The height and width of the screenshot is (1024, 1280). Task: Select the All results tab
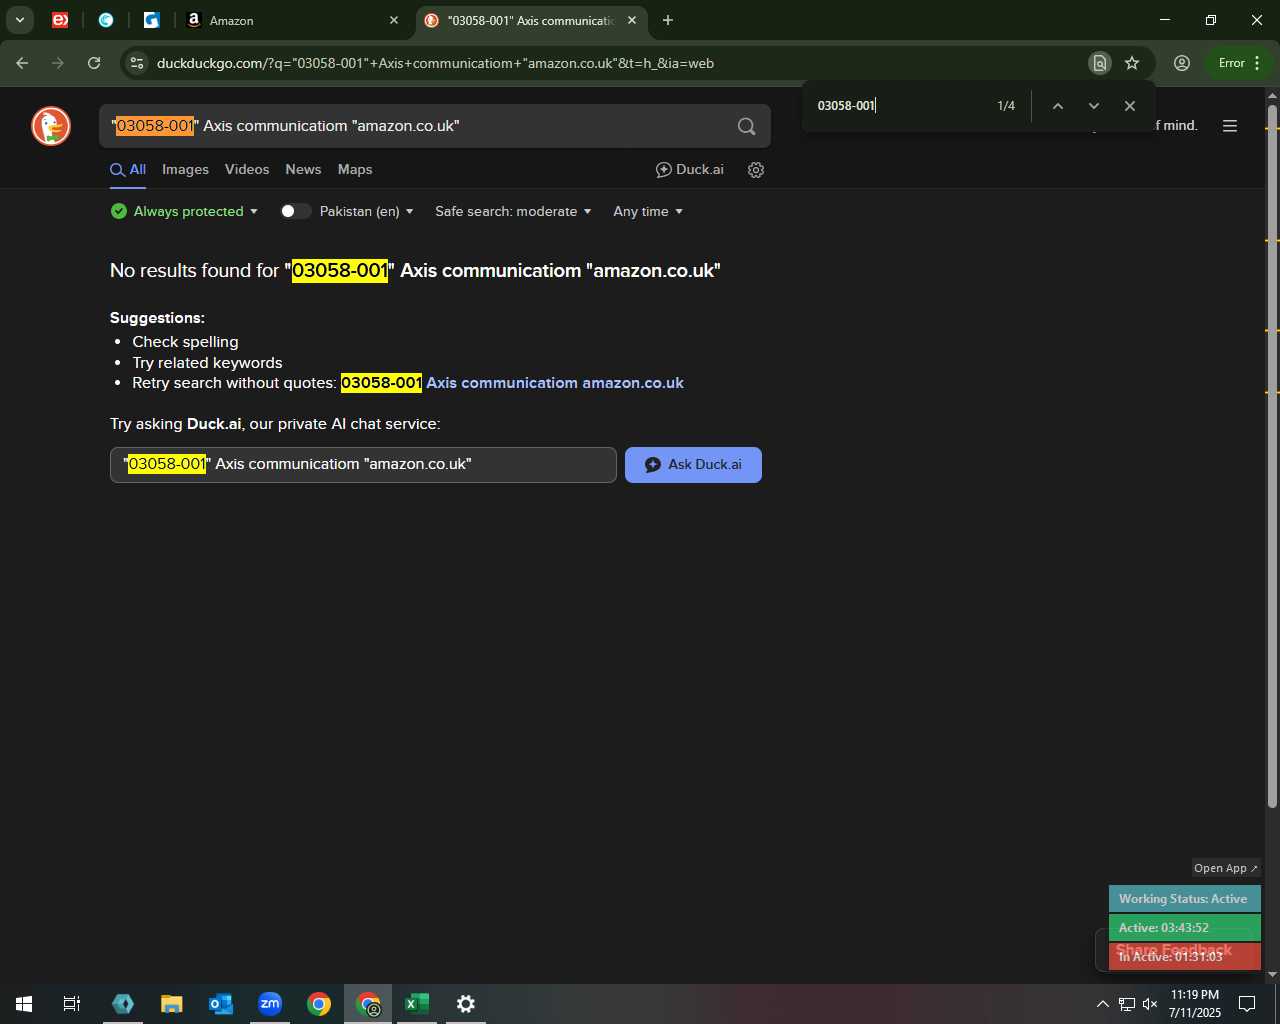(x=128, y=170)
